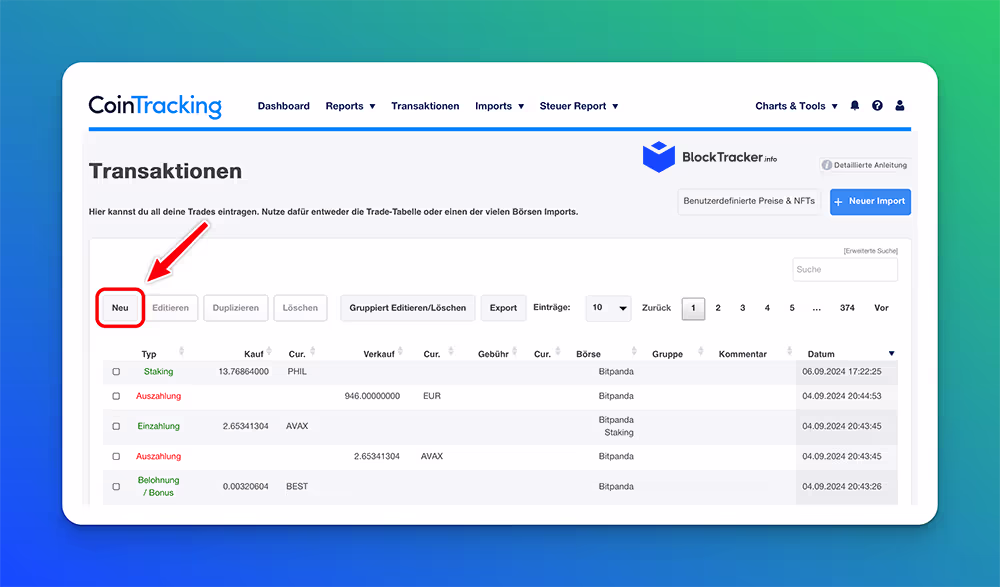Click the value 946.00000000
The width and height of the screenshot is (1000, 587).
click(x=372, y=396)
